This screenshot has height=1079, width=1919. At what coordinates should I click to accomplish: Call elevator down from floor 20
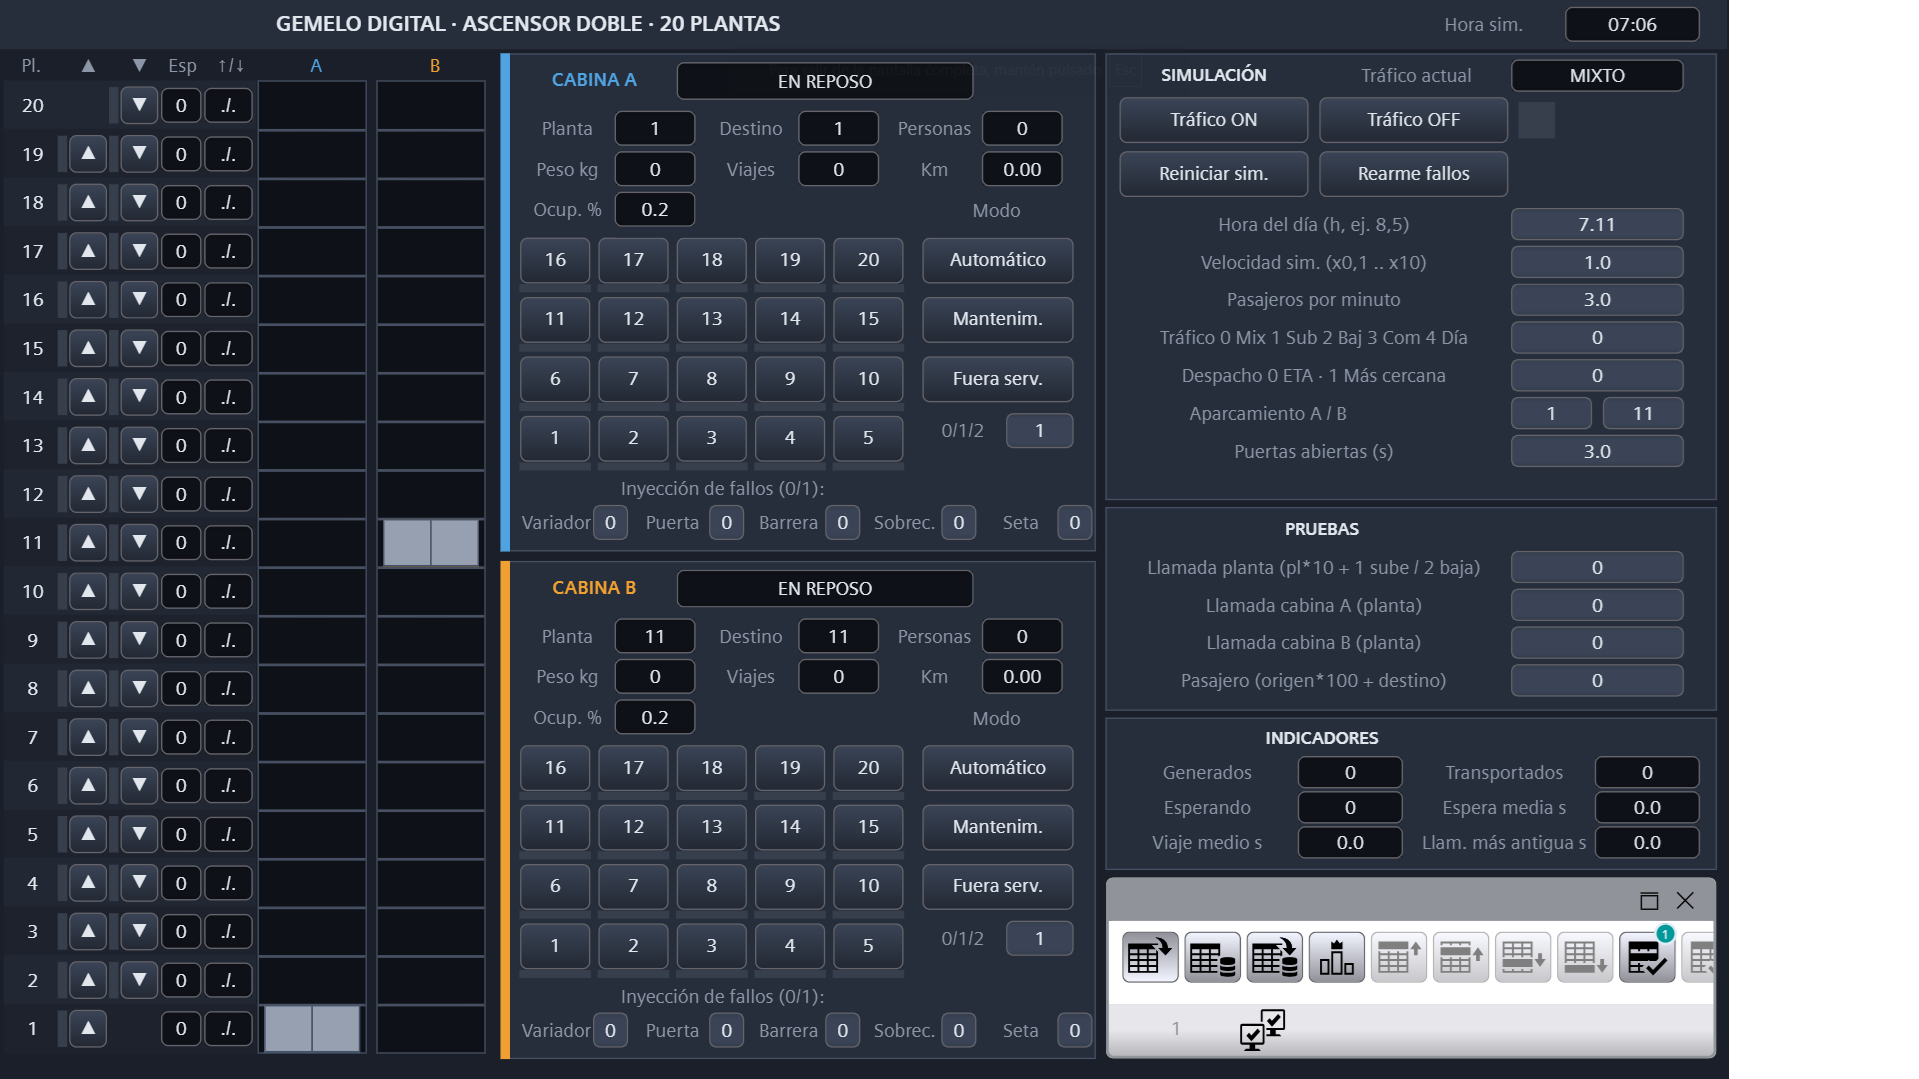click(x=139, y=105)
